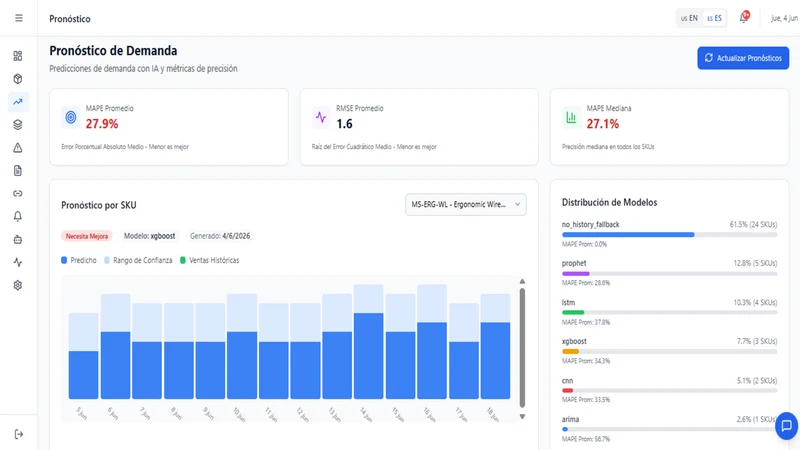Click the cnn model name
This screenshot has width=800, height=450.
(x=567, y=381)
